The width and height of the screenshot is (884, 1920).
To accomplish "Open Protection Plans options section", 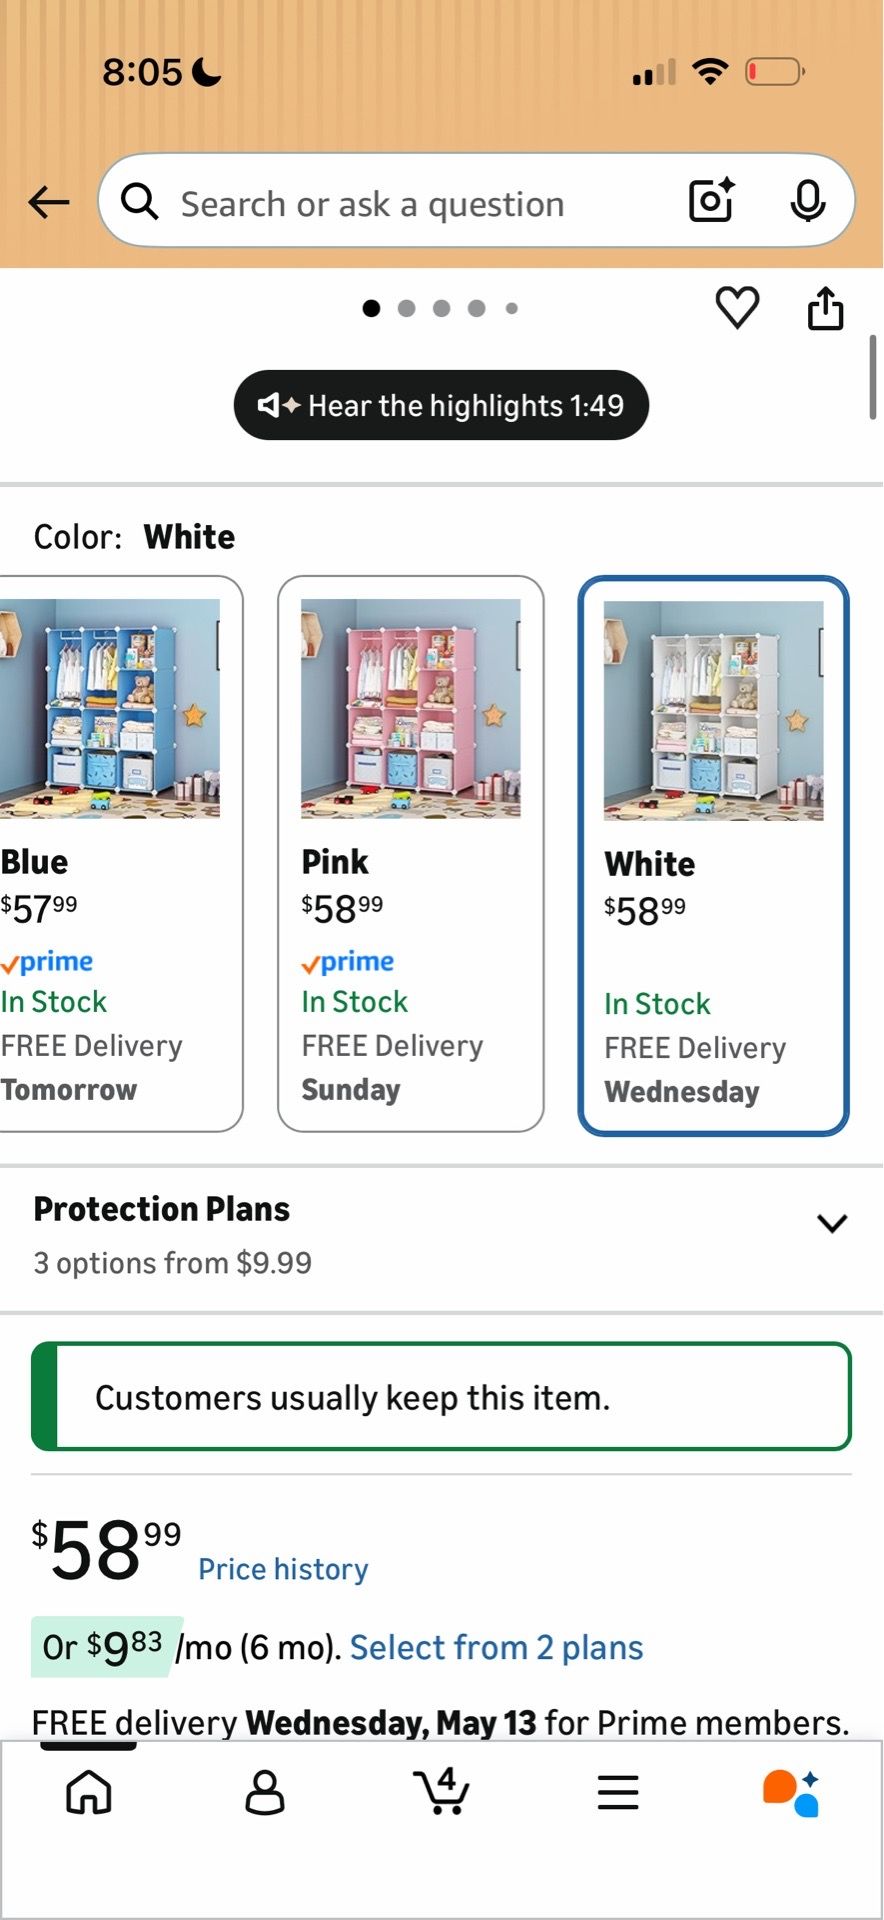I will [x=441, y=1237].
